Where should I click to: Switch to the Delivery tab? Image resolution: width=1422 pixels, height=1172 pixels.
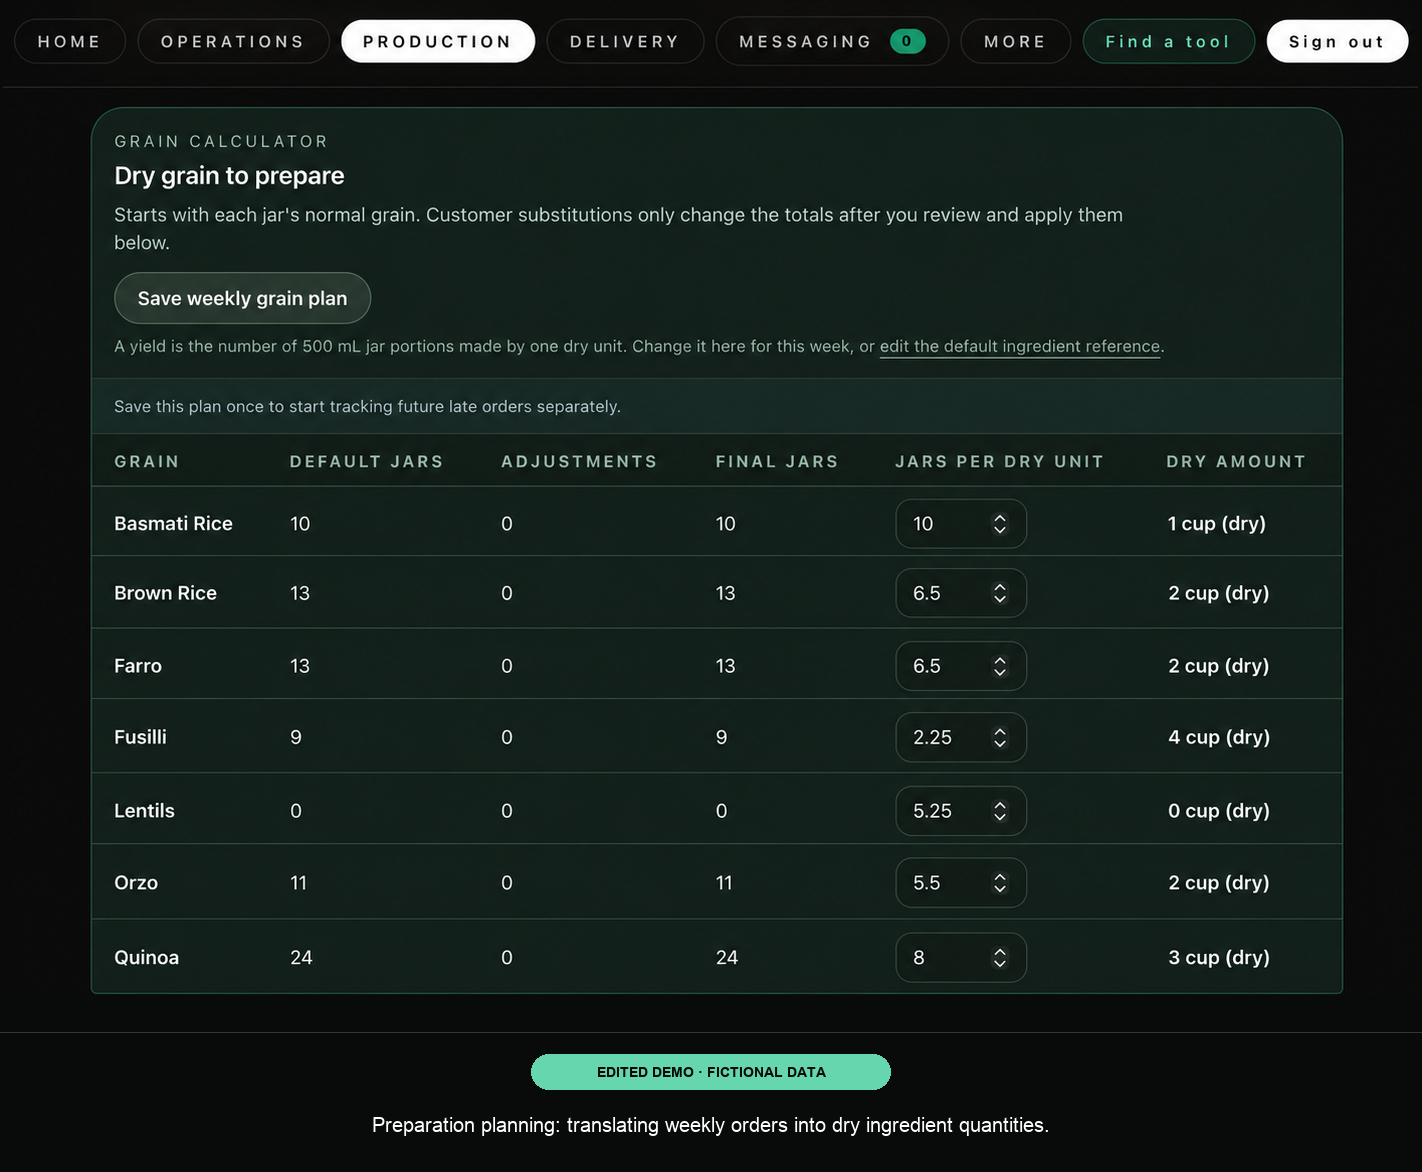pyautogui.click(x=625, y=42)
